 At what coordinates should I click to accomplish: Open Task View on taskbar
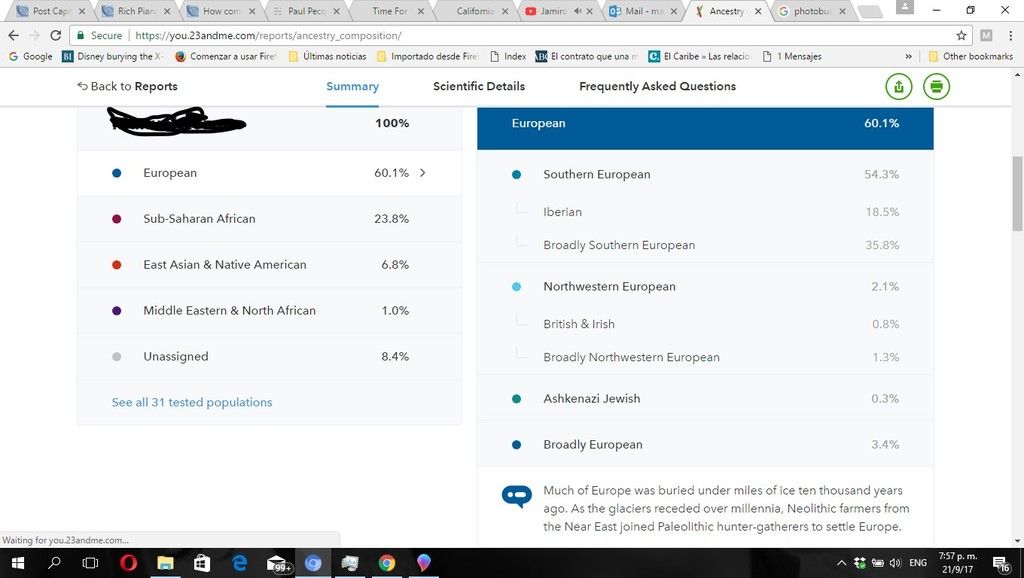pyautogui.click(x=90, y=563)
